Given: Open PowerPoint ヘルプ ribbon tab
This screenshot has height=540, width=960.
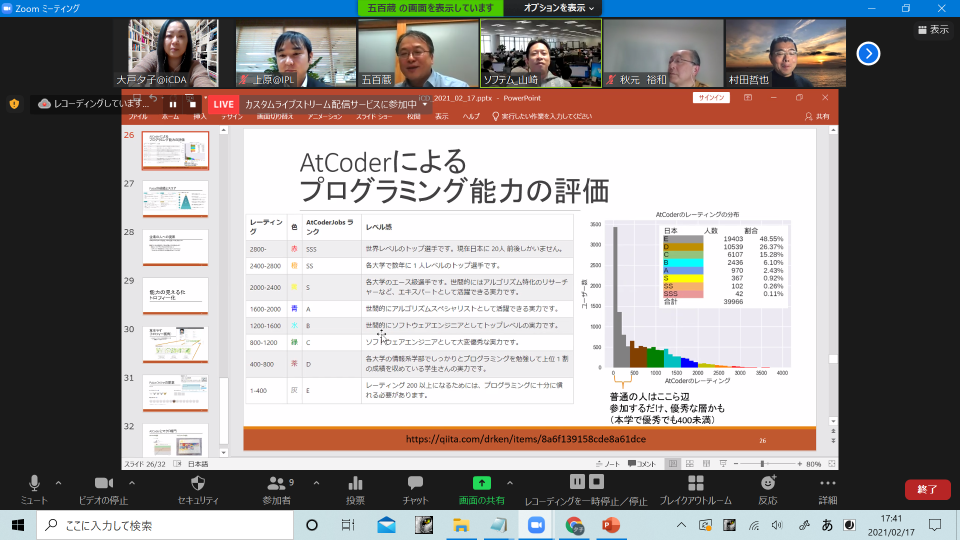Looking at the screenshot, I should pyautogui.click(x=471, y=116).
